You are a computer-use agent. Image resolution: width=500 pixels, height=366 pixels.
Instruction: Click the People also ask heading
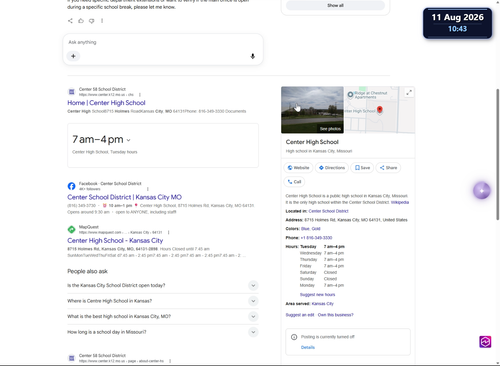(87, 271)
